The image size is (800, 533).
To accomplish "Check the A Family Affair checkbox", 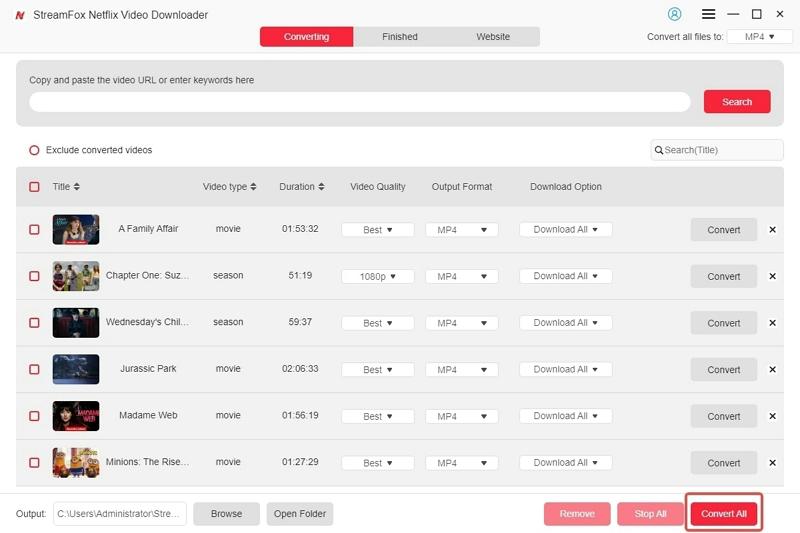I will (34, 230).
